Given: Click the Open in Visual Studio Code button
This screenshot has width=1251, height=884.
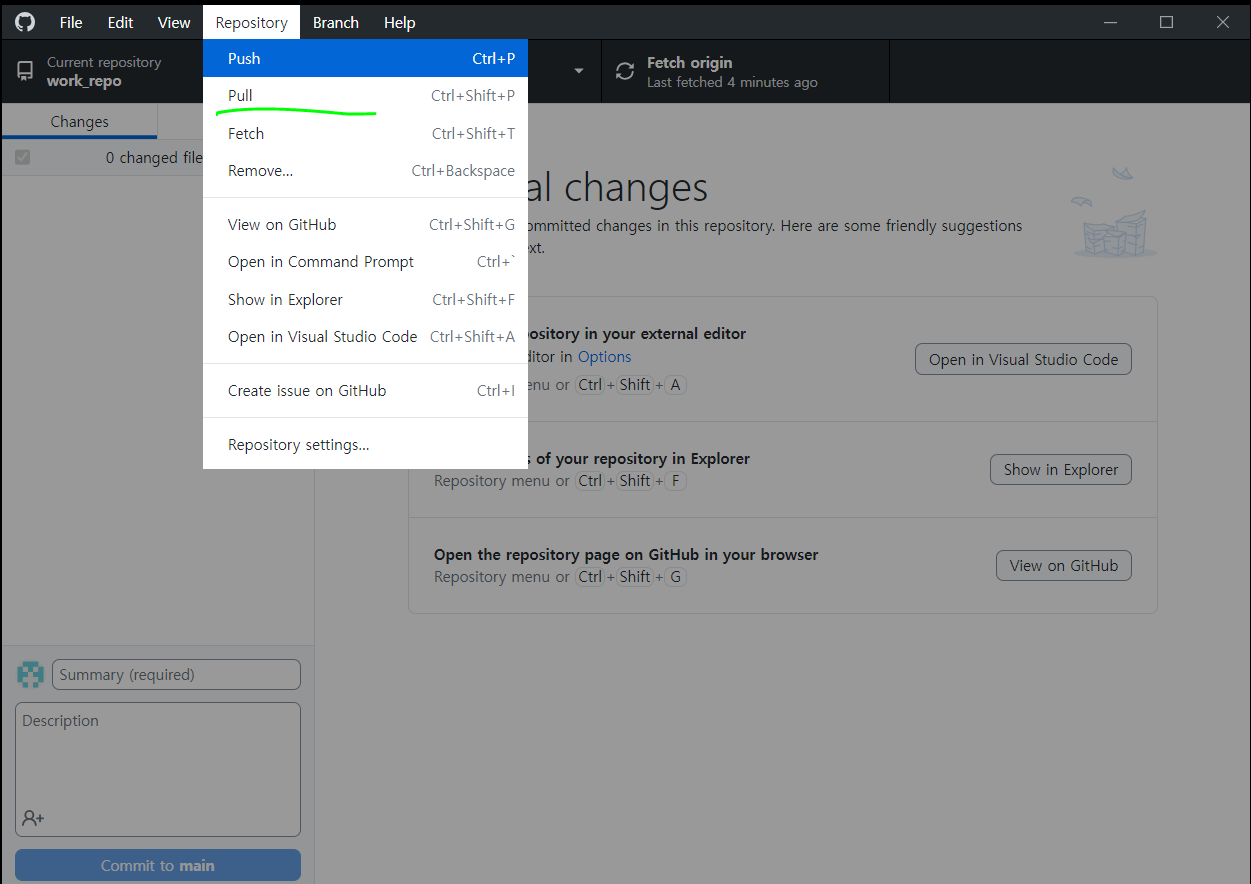Looking at the screenshot, I should 1023,359.
